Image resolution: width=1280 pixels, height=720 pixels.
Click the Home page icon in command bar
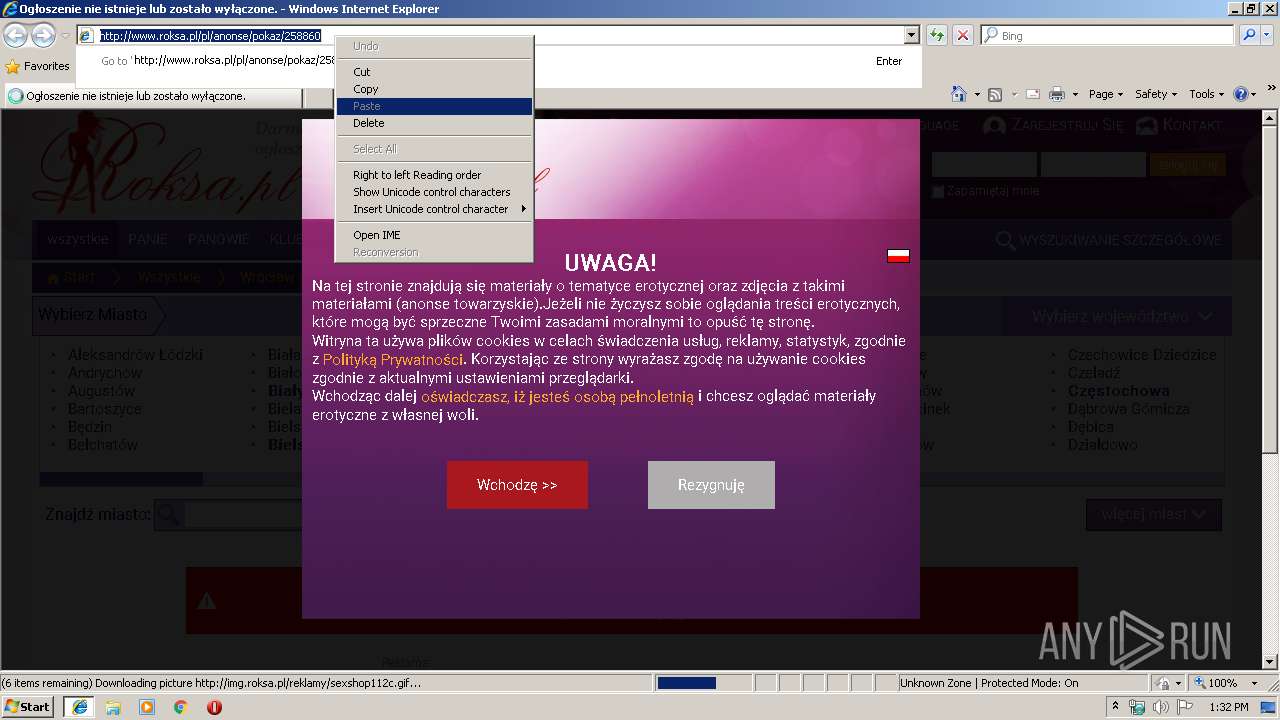959,94
